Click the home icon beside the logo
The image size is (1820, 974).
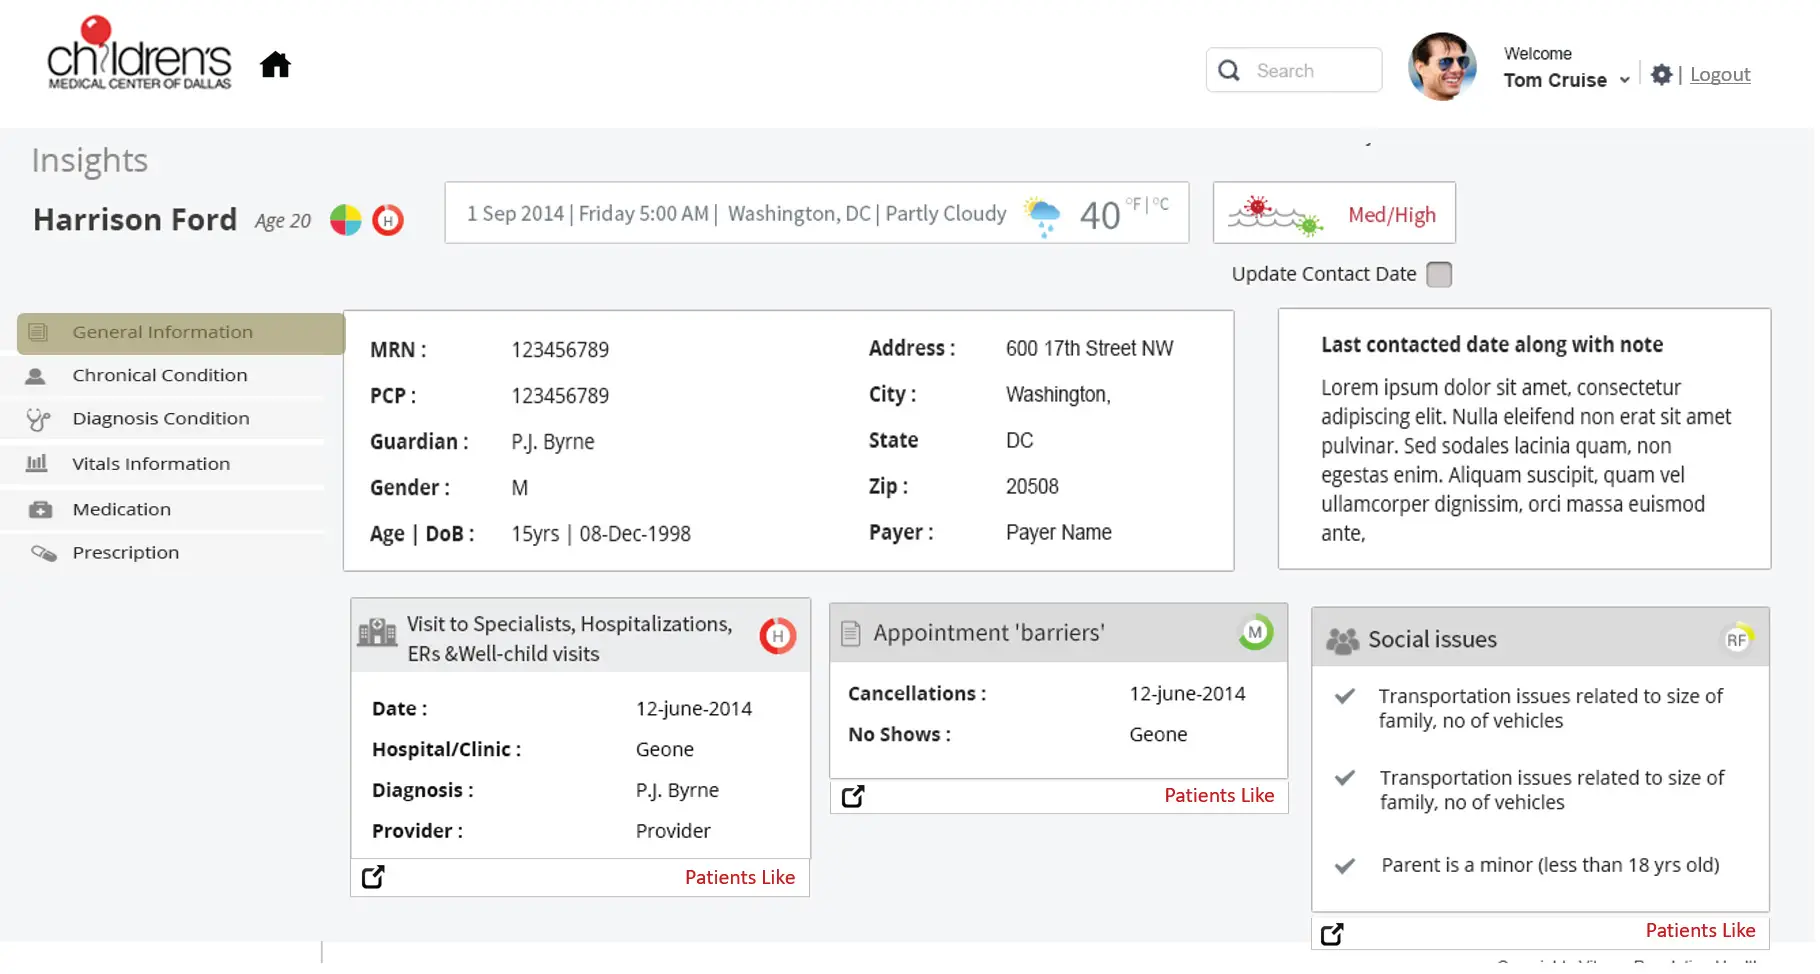[275, 65]
